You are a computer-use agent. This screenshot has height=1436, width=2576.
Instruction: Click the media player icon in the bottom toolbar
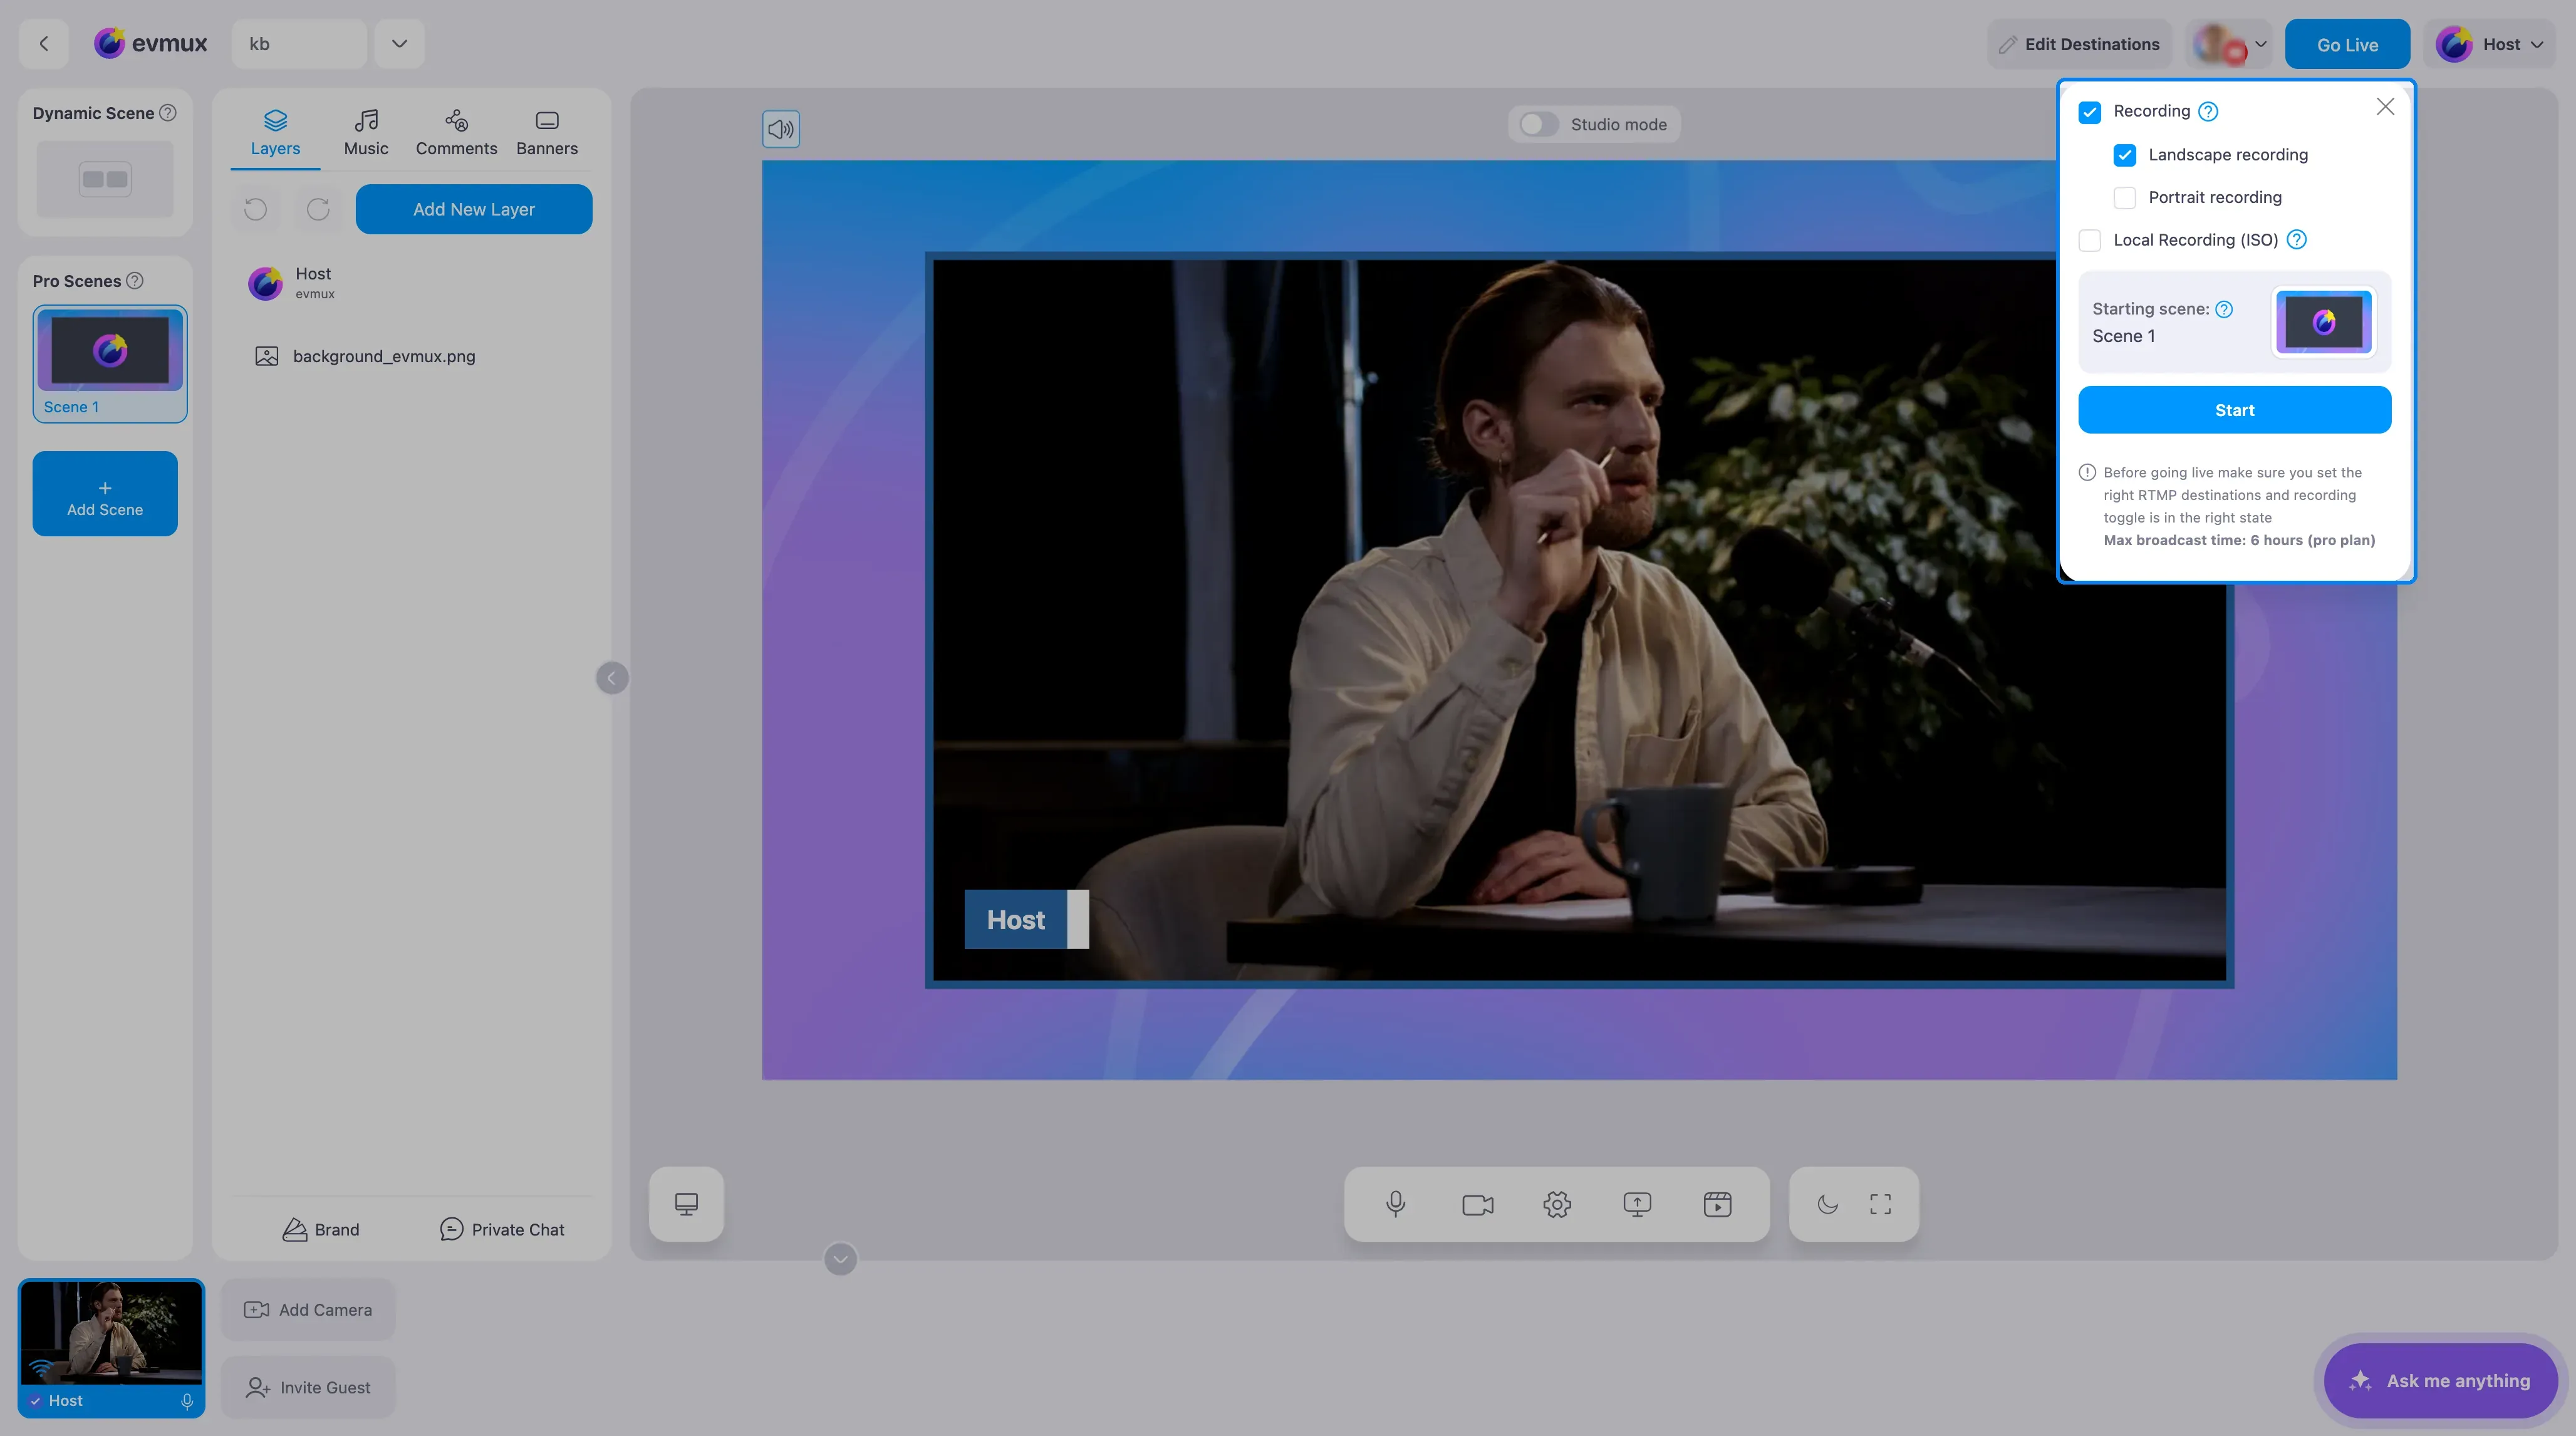[1717, 1204]
